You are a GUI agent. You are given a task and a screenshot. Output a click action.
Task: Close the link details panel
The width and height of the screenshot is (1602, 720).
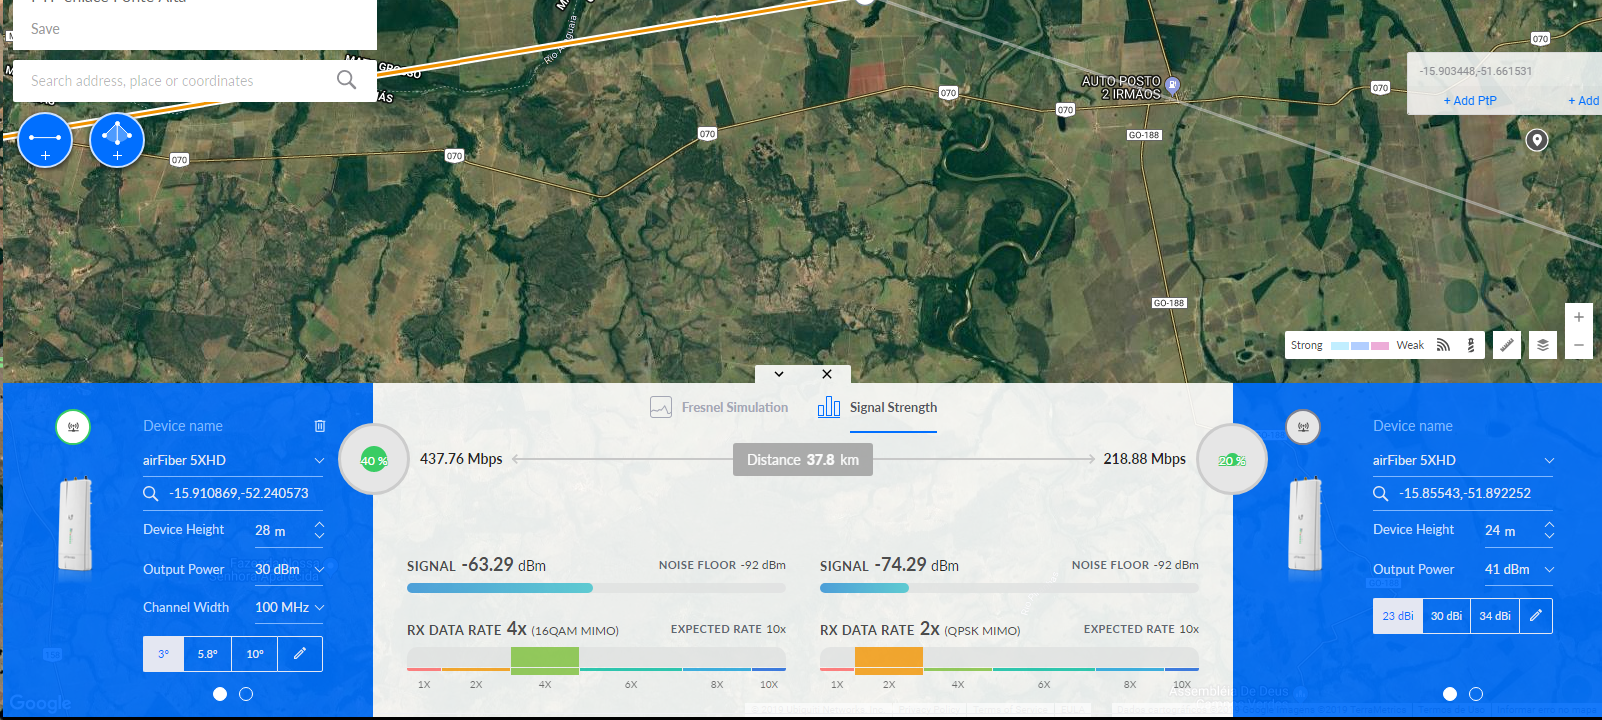click(x=827, y=374)
